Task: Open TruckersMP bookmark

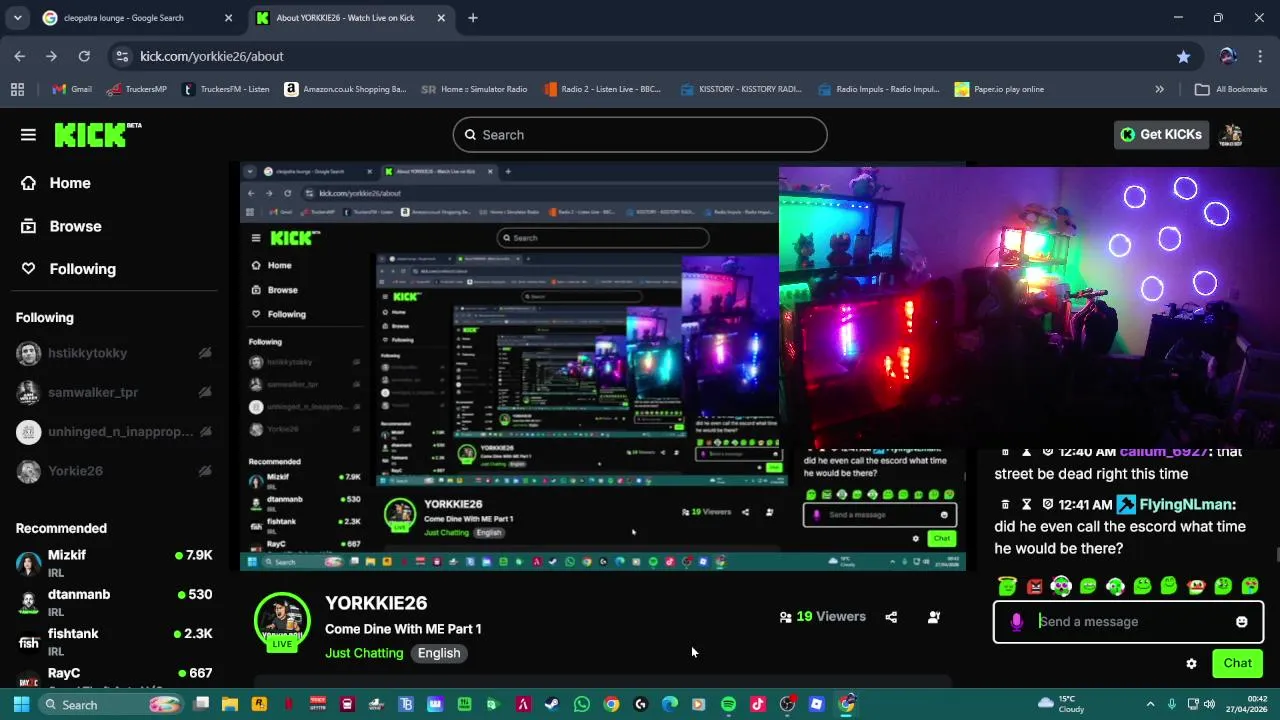Action: click(x=136, y=89)
